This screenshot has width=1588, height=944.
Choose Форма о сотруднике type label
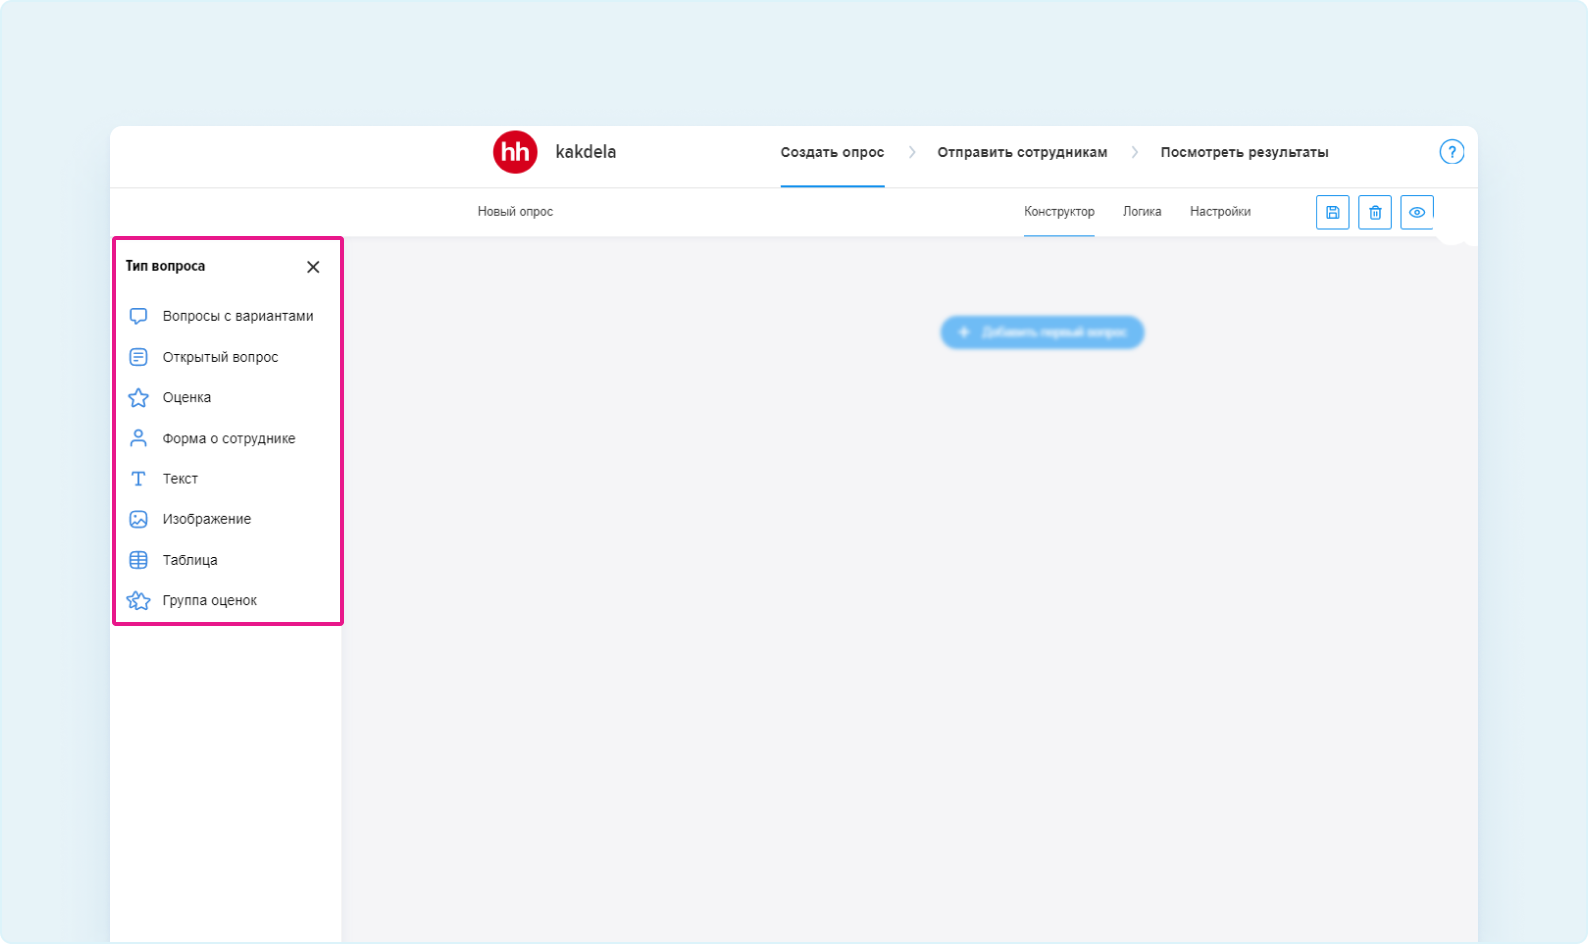[229, 439]
